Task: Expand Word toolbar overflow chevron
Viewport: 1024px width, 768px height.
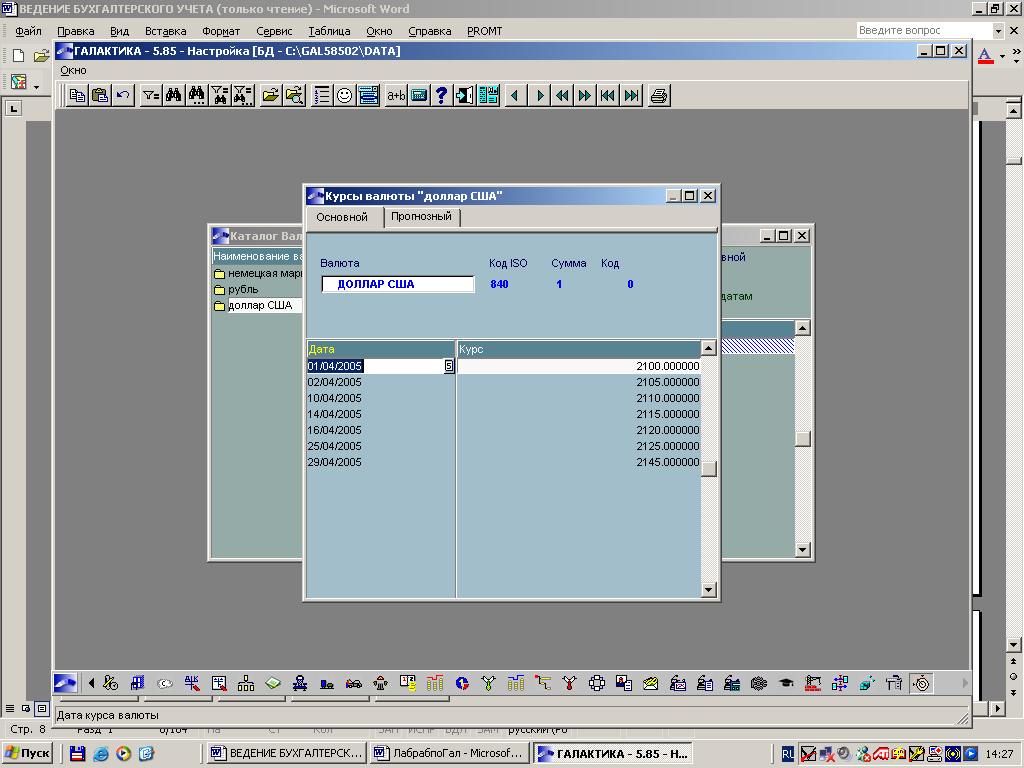Action: point(1016,56)
